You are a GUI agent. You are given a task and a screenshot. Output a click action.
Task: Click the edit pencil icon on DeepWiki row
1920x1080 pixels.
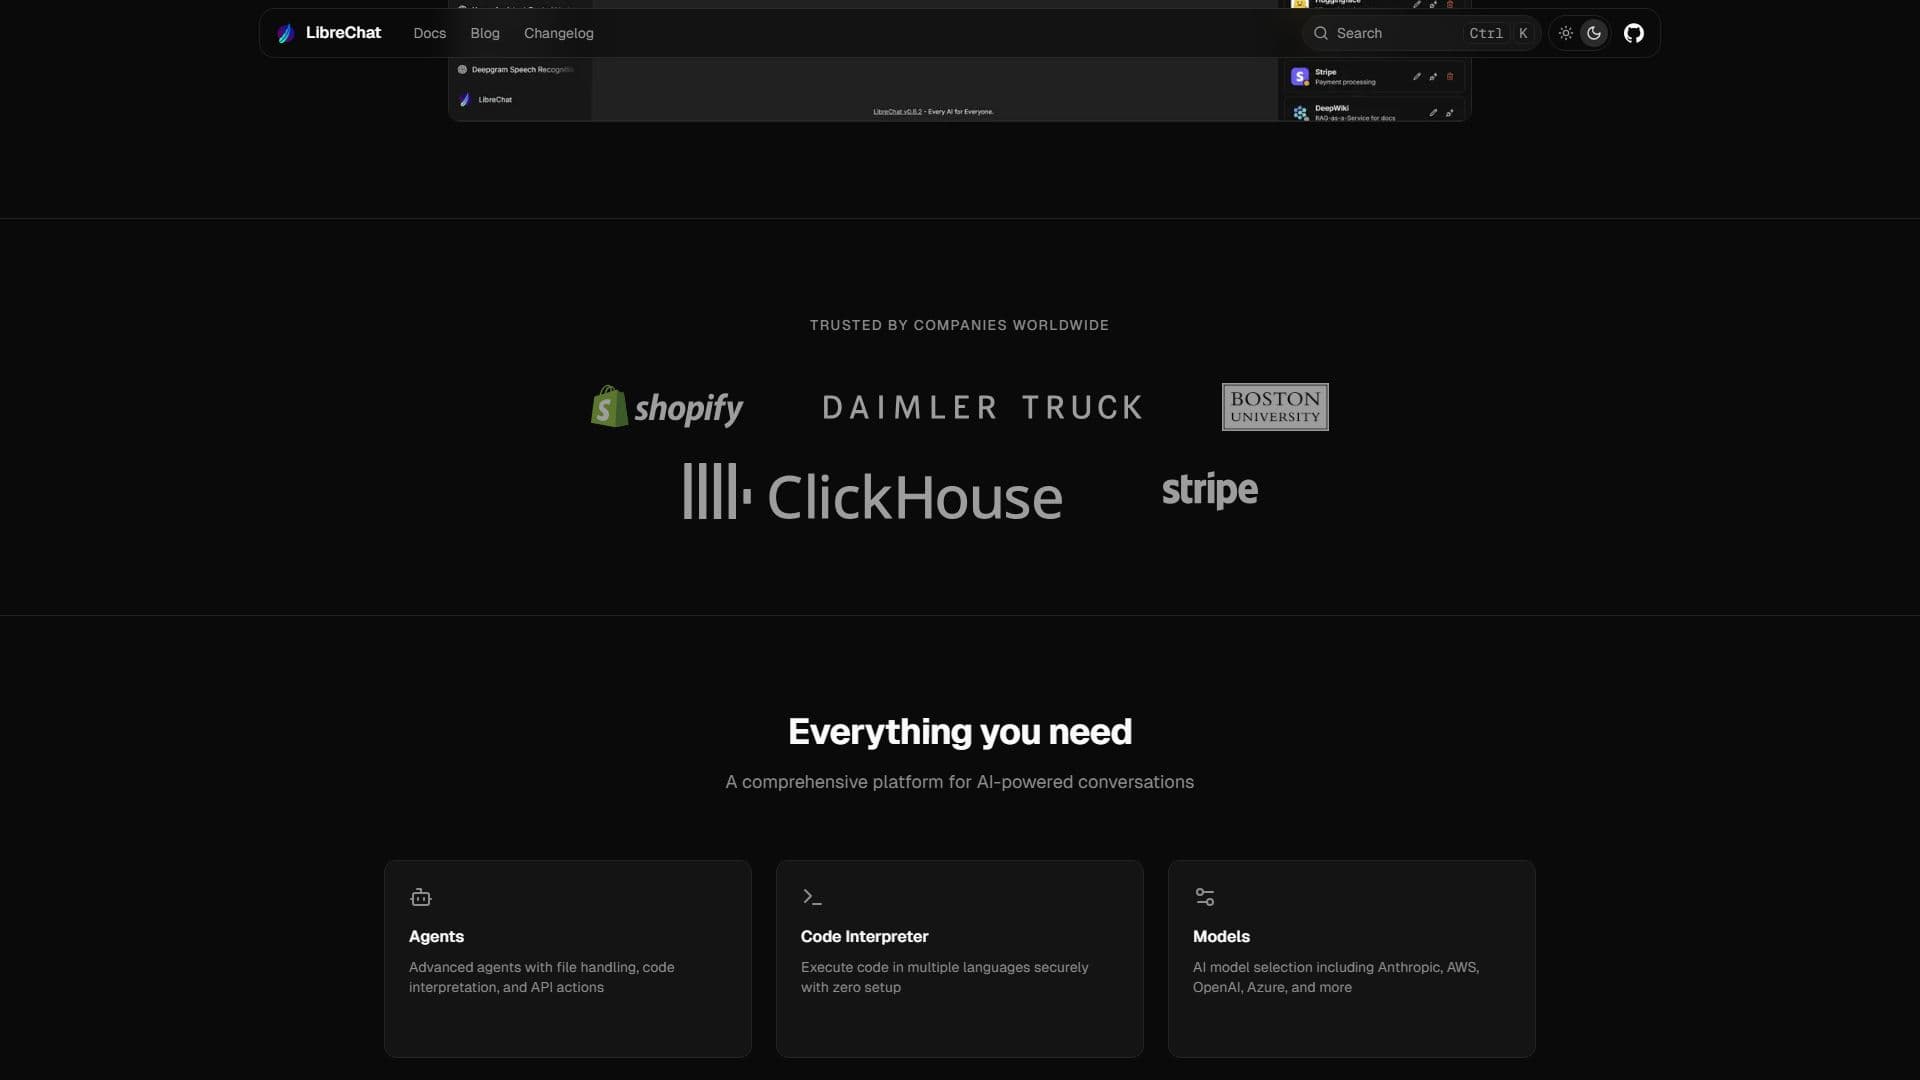click(1433, 113)
